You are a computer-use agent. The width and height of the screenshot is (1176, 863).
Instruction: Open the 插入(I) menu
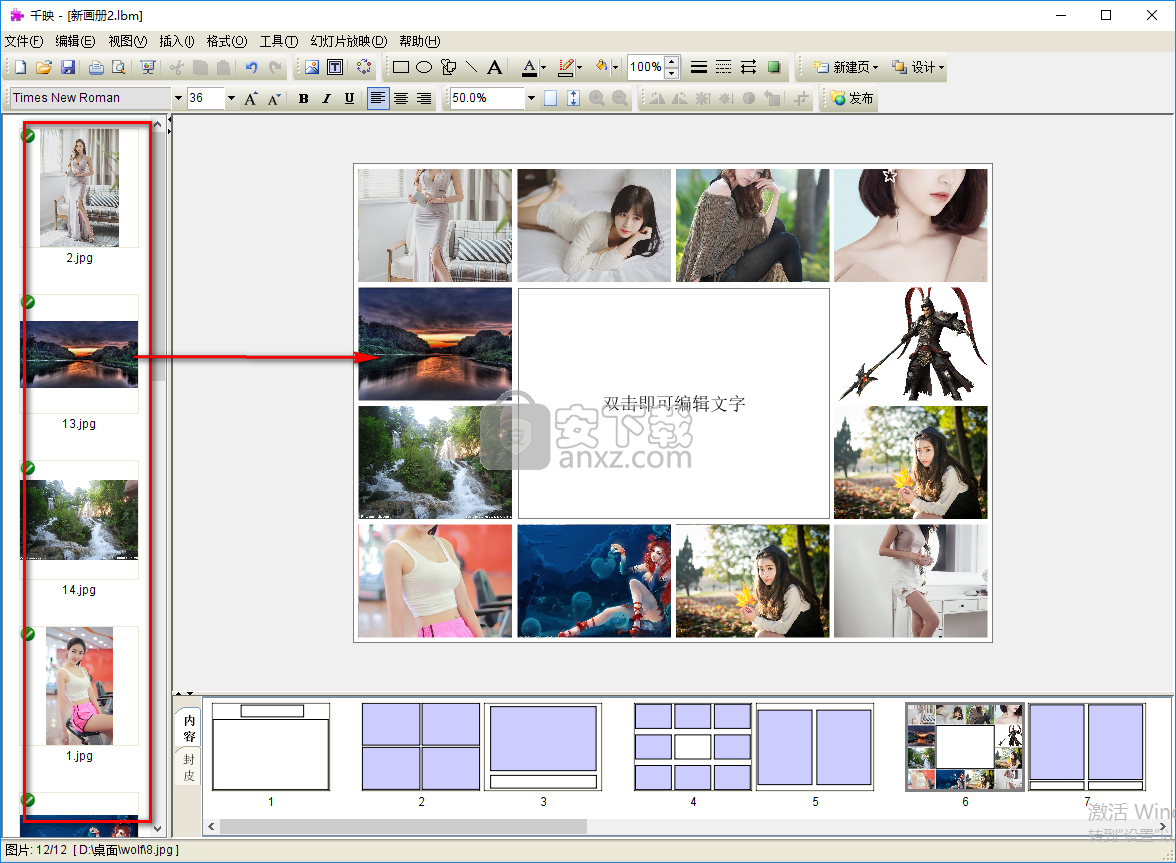(177, 41)
